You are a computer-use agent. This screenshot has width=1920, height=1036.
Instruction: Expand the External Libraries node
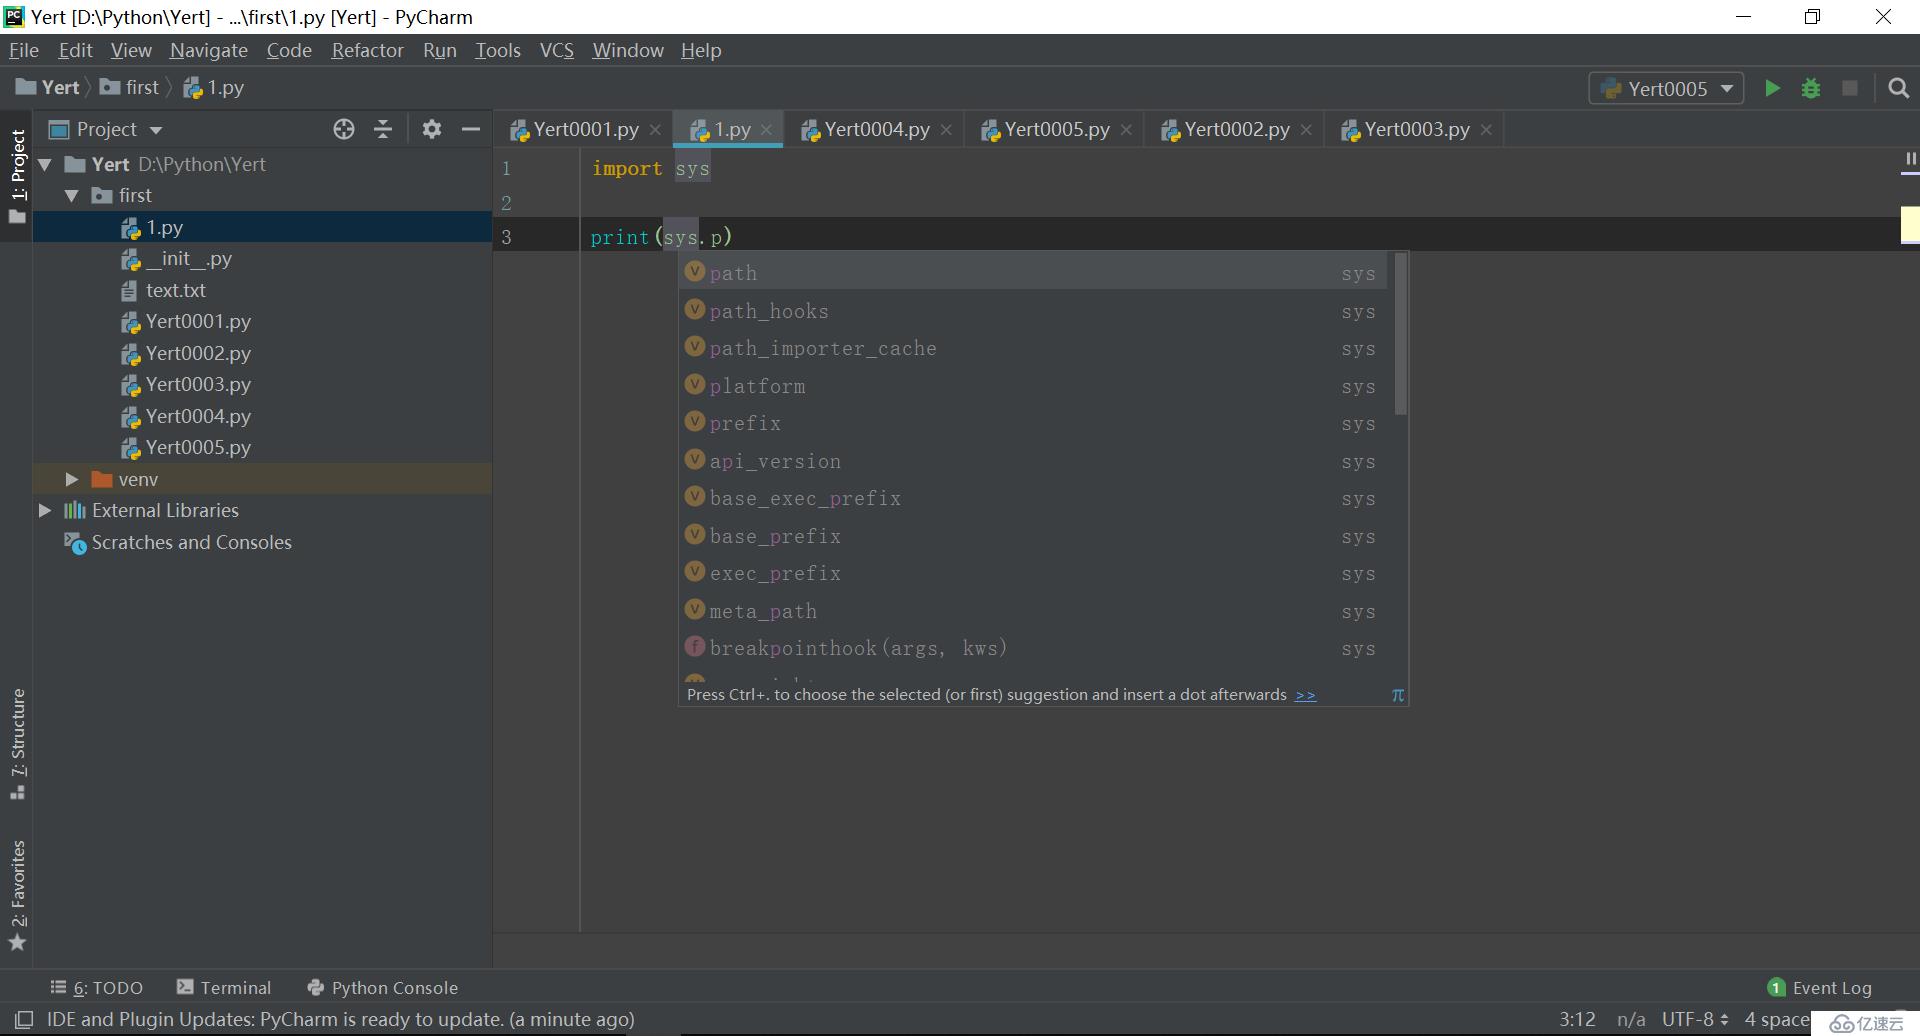45,511
